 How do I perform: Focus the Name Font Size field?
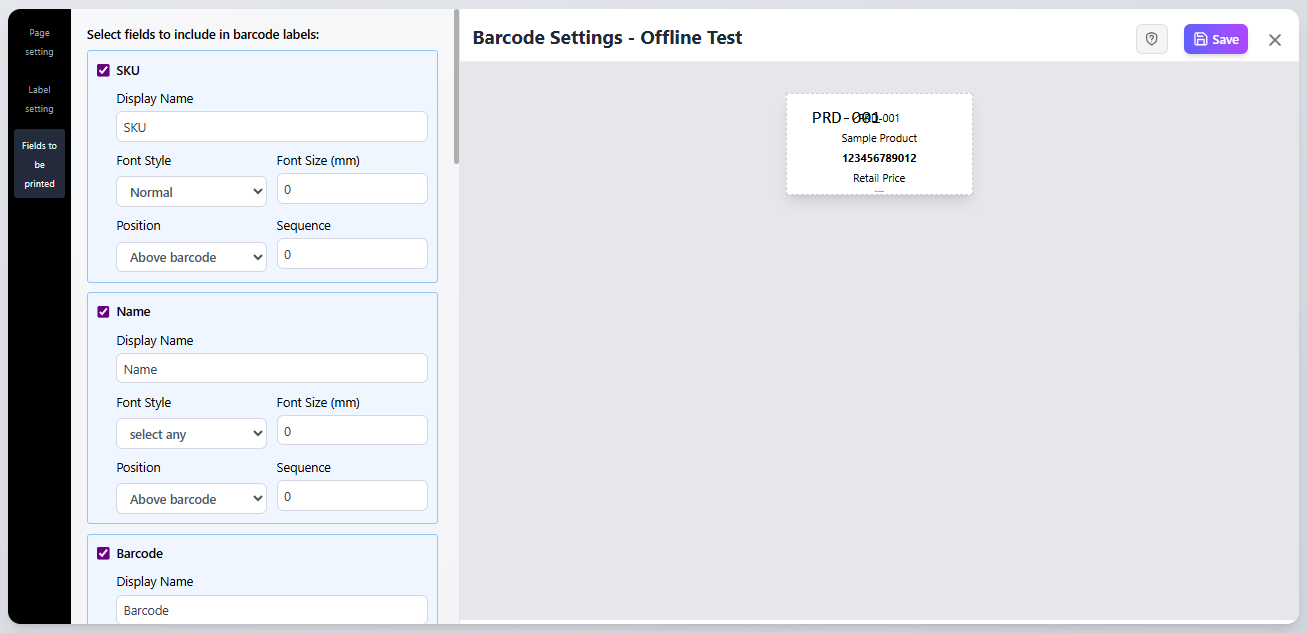click(x=352, y=431)
